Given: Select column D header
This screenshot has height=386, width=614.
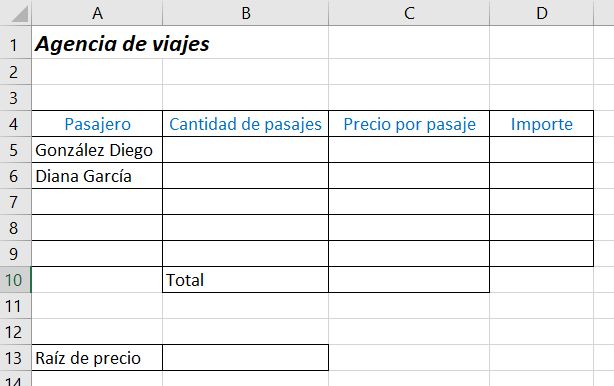Looking at the screenshot, I should [542, 13].
